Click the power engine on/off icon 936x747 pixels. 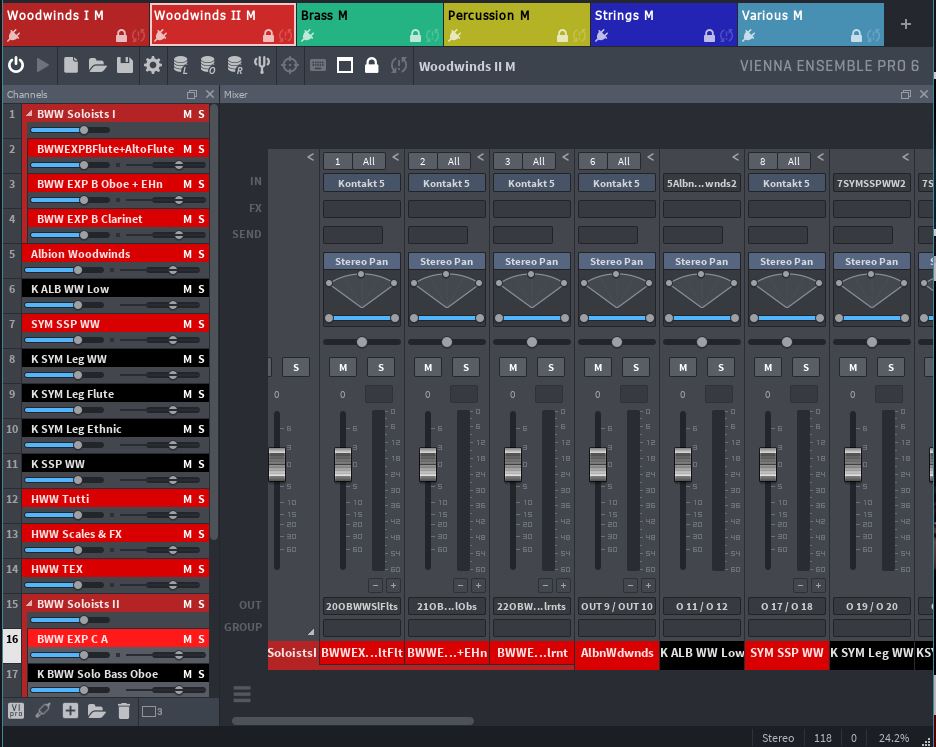[16, 65]
